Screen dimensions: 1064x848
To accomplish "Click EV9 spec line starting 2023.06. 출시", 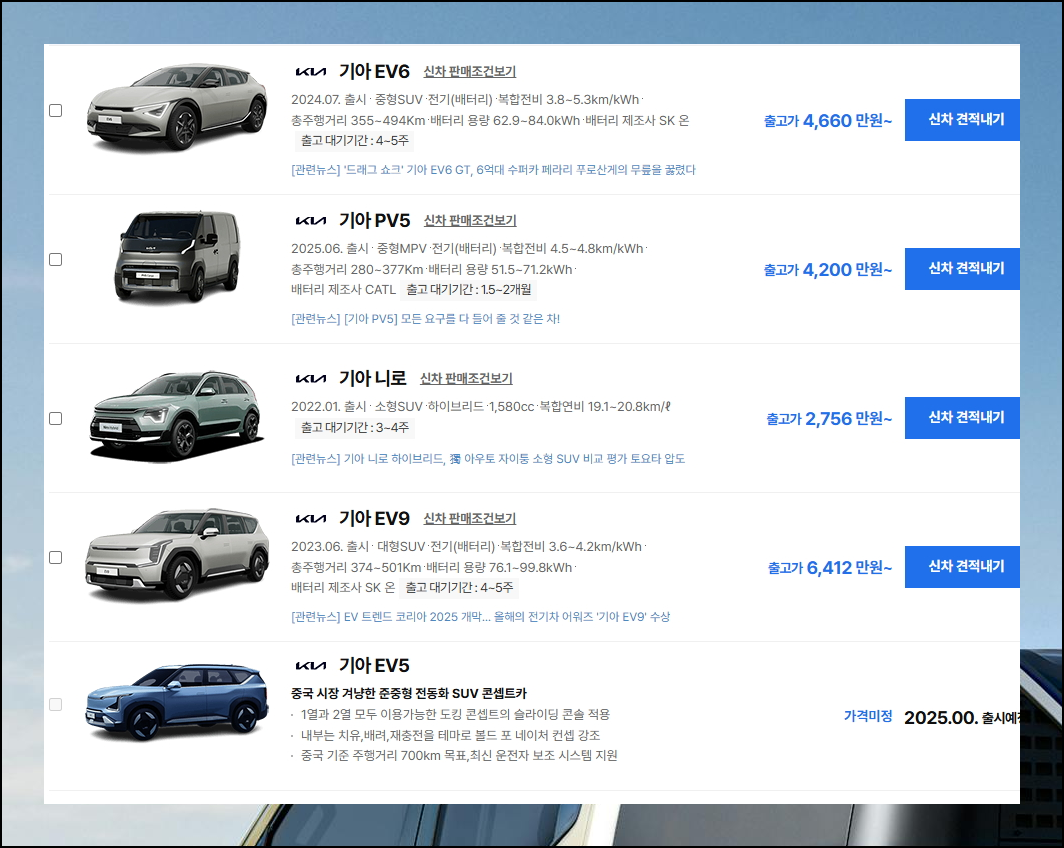I will click(468, 547).
